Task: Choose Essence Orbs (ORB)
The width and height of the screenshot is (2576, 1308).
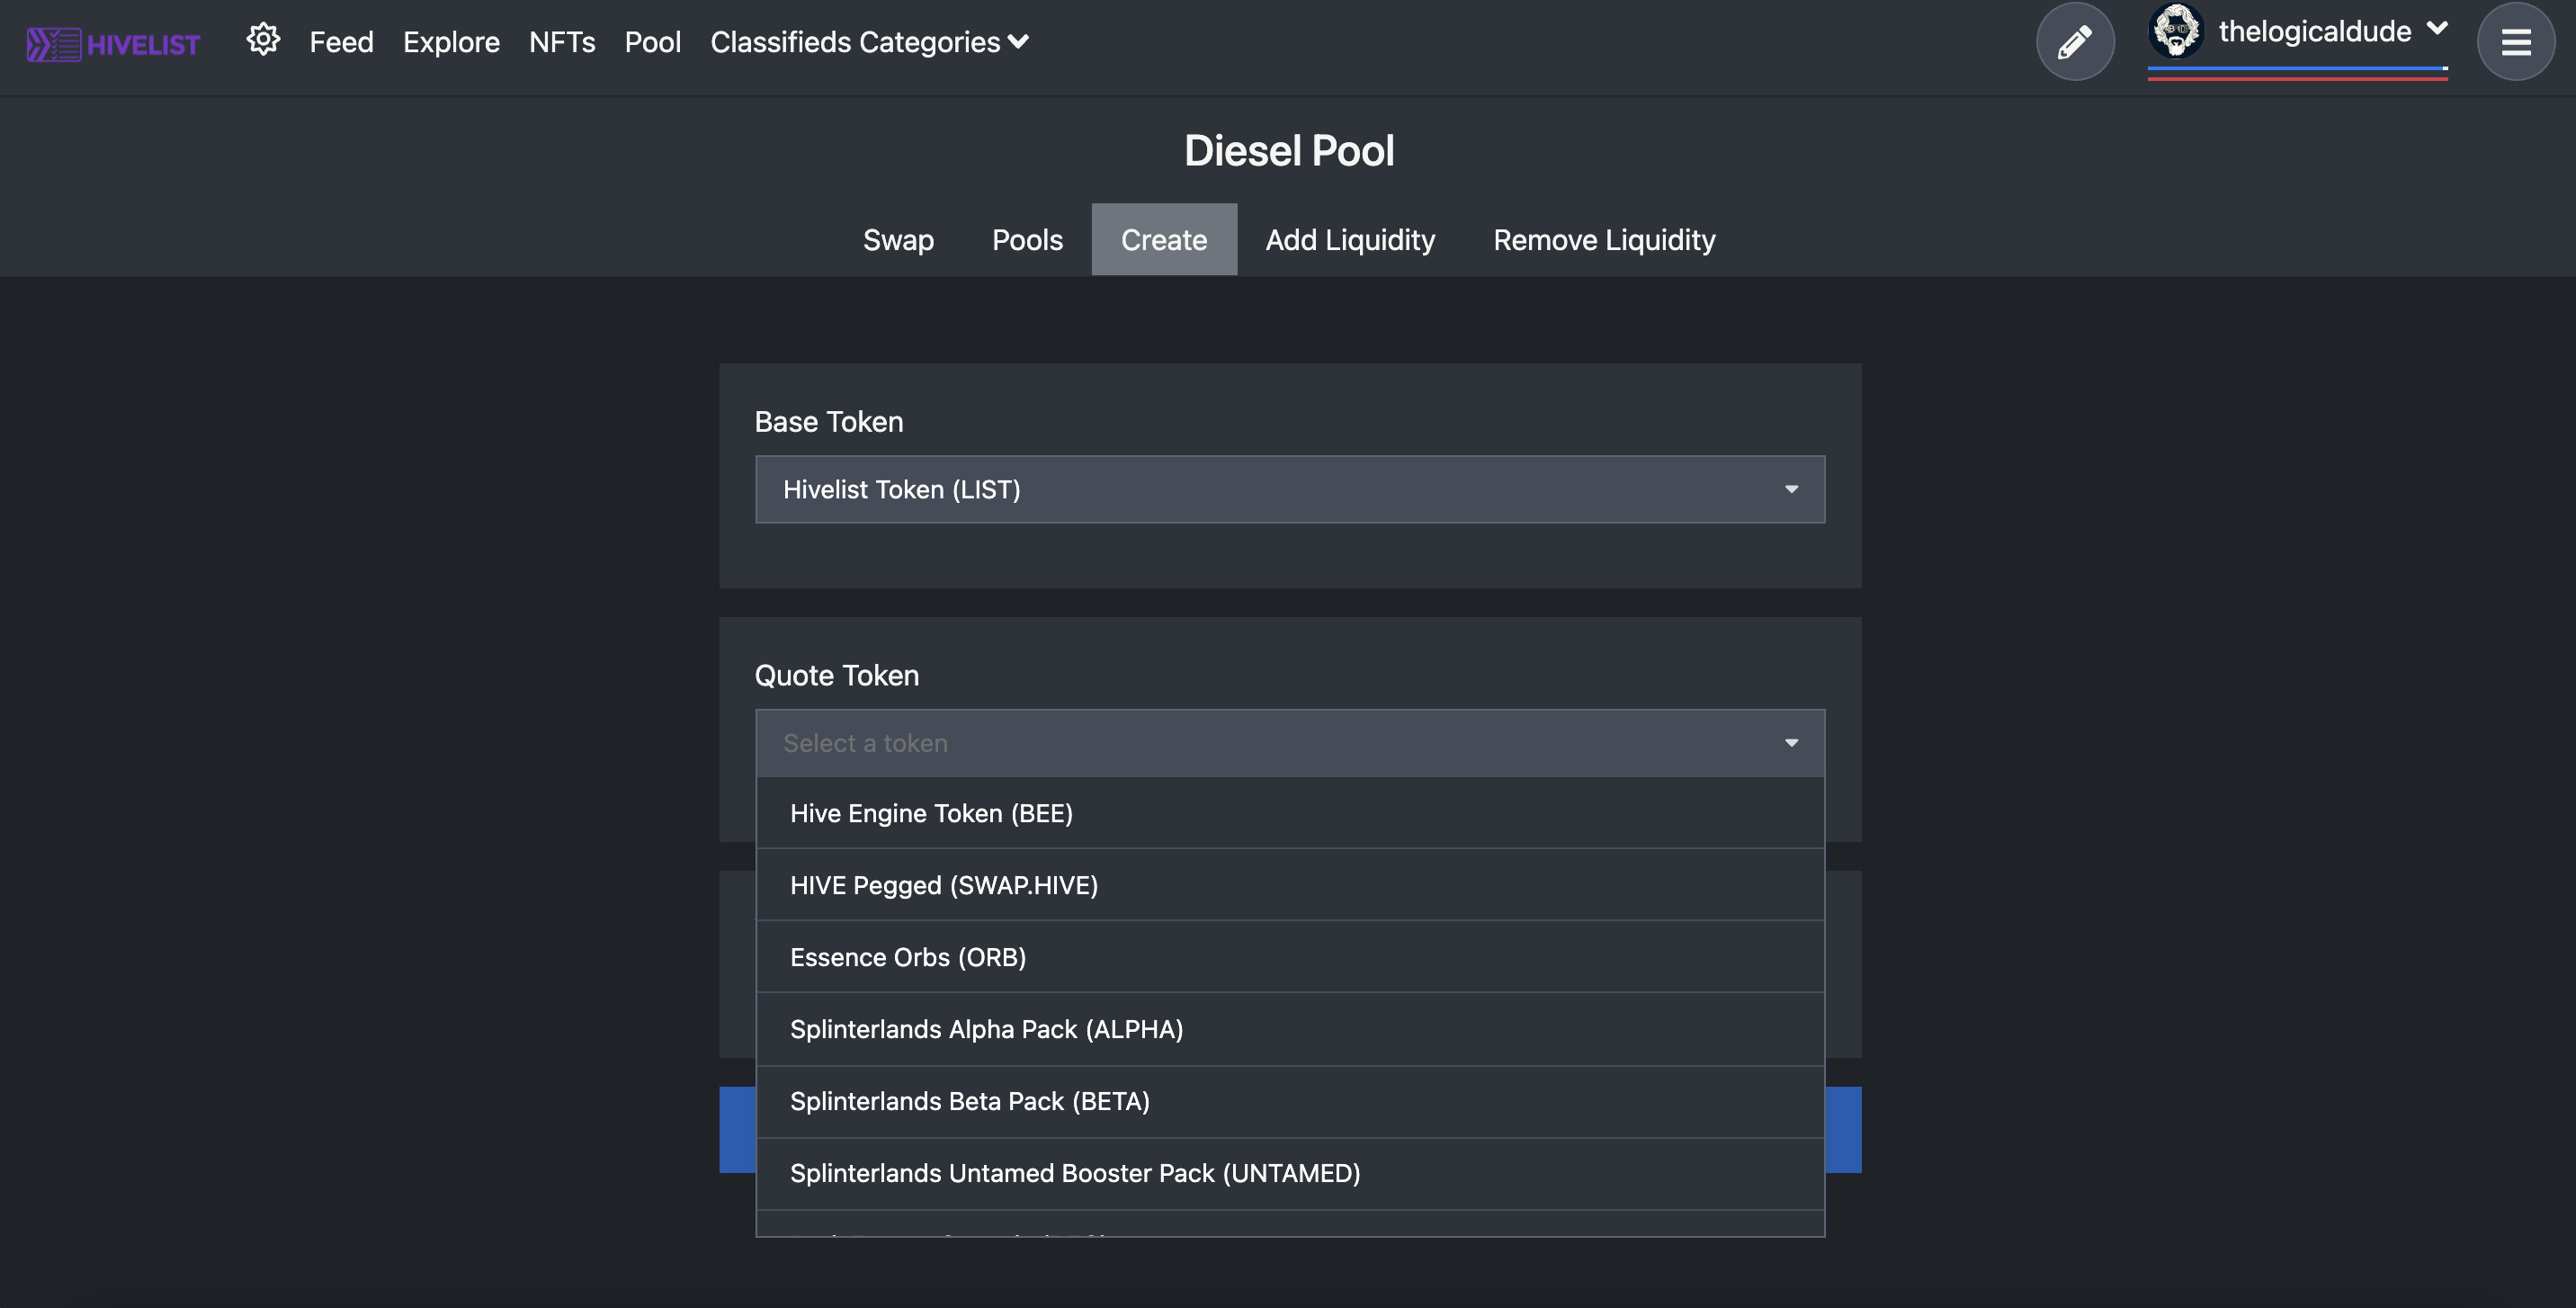Action: click(1290, 957)
